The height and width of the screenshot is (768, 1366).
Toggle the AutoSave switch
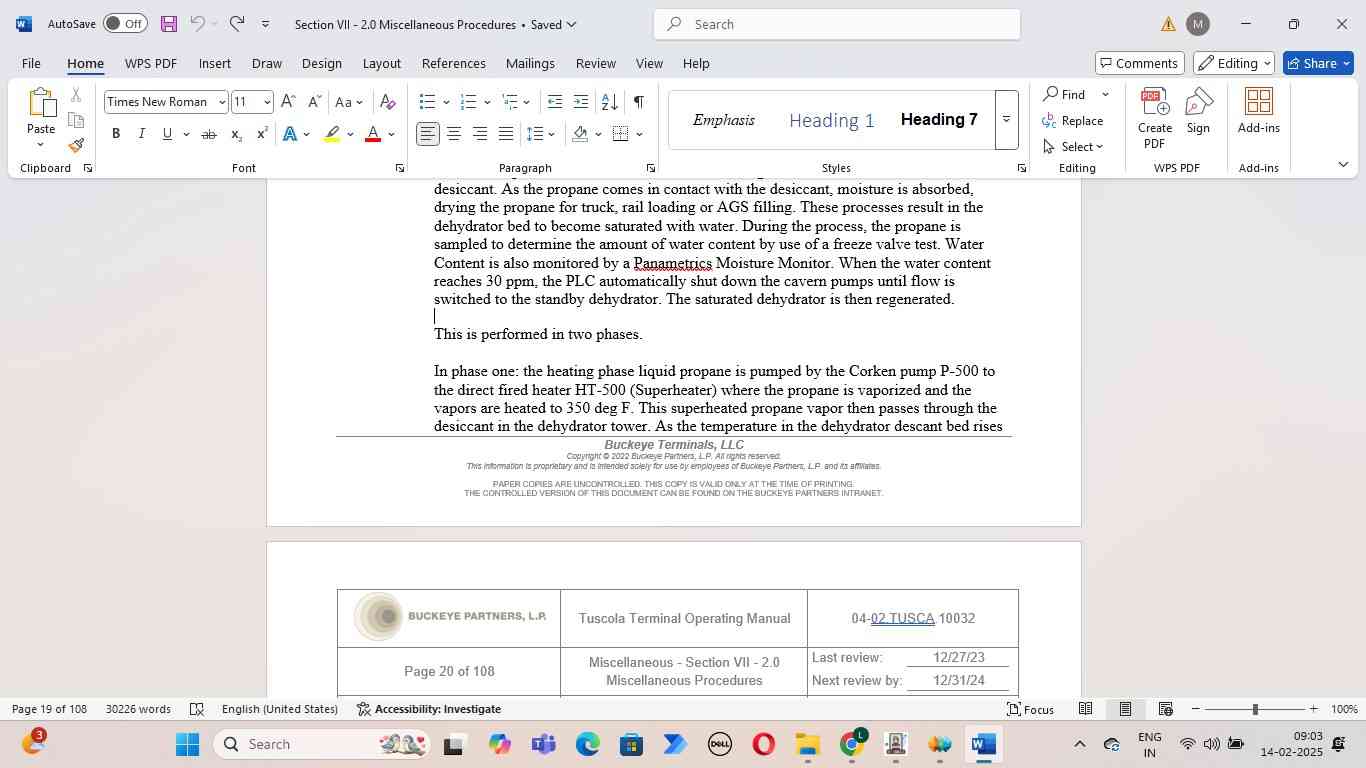click(124, 24)
